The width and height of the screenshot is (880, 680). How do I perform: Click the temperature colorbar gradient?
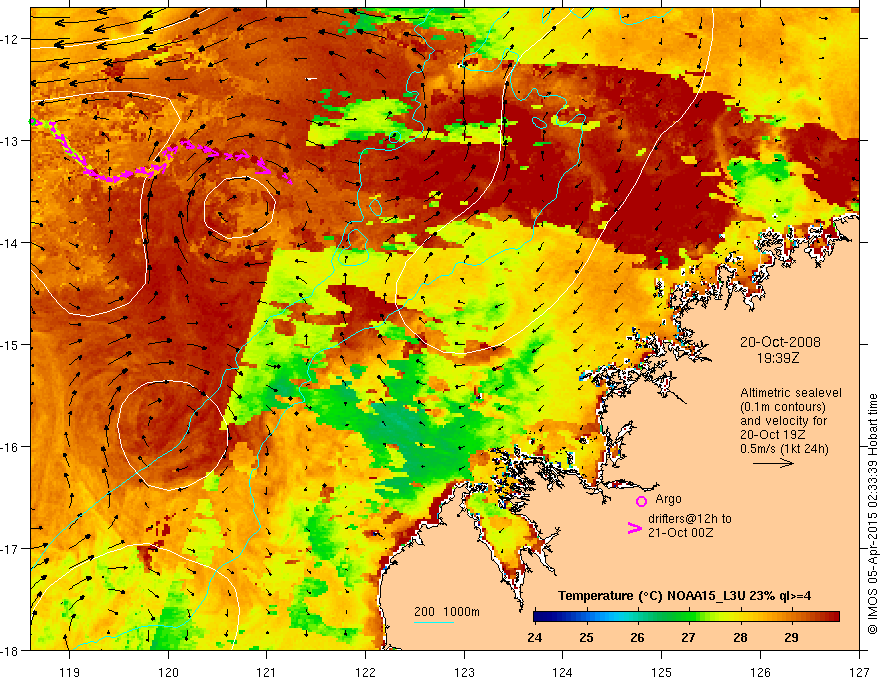(x=686, y=617)
